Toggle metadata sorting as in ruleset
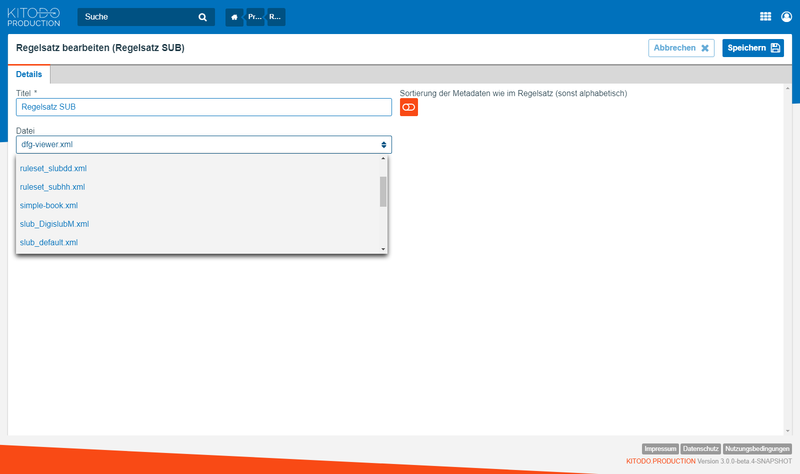Screen dimensions: 800x474 pyautogui.click(x=408, y=108)
